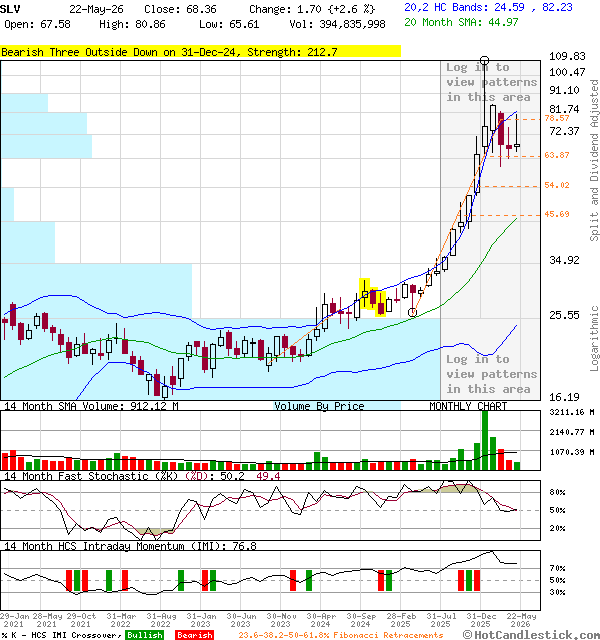This screenshot has width=600, height=640.
Task: Click the 109.83 price axis label
Action: pos(567,56)
